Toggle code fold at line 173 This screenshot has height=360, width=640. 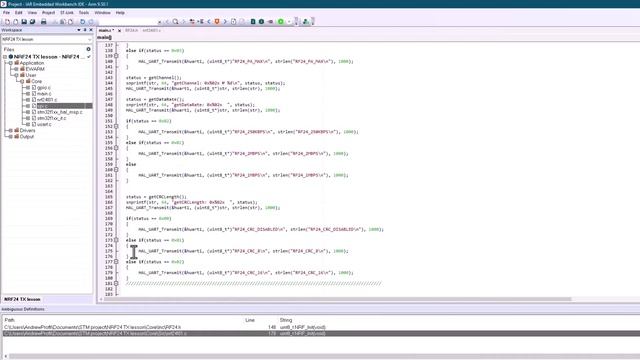click(x=116, y=240)
